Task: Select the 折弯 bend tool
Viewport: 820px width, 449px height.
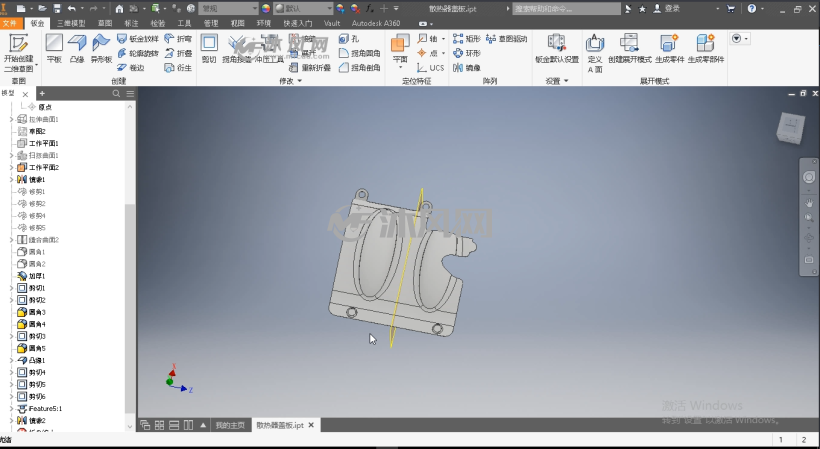Action: click(178, 39)
